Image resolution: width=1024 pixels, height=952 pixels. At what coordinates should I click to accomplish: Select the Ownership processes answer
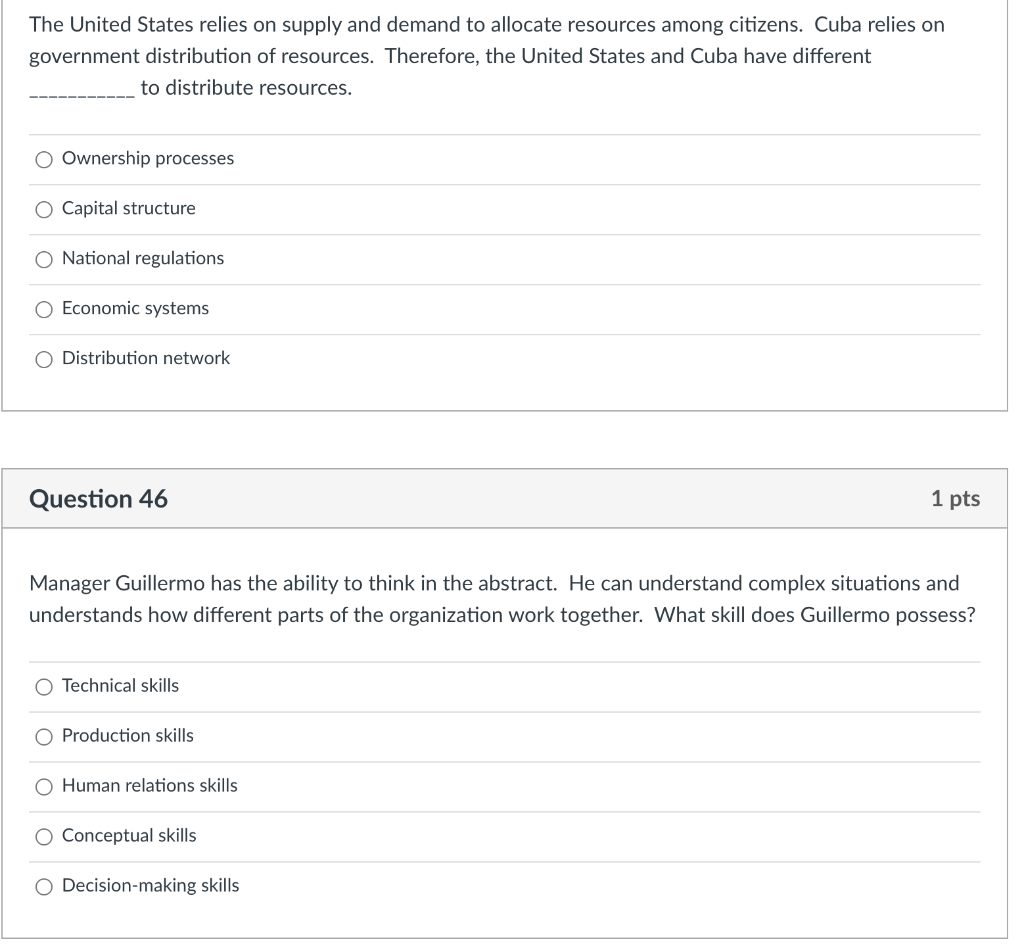point(44,159)
